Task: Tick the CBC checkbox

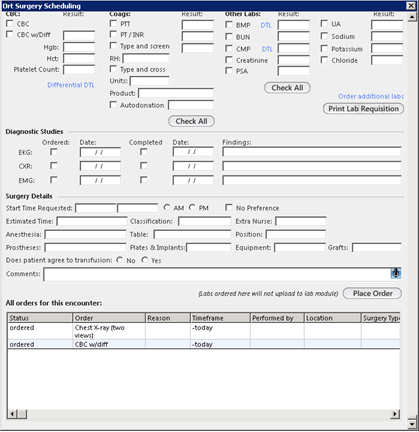Action: (x=10, y=24)
